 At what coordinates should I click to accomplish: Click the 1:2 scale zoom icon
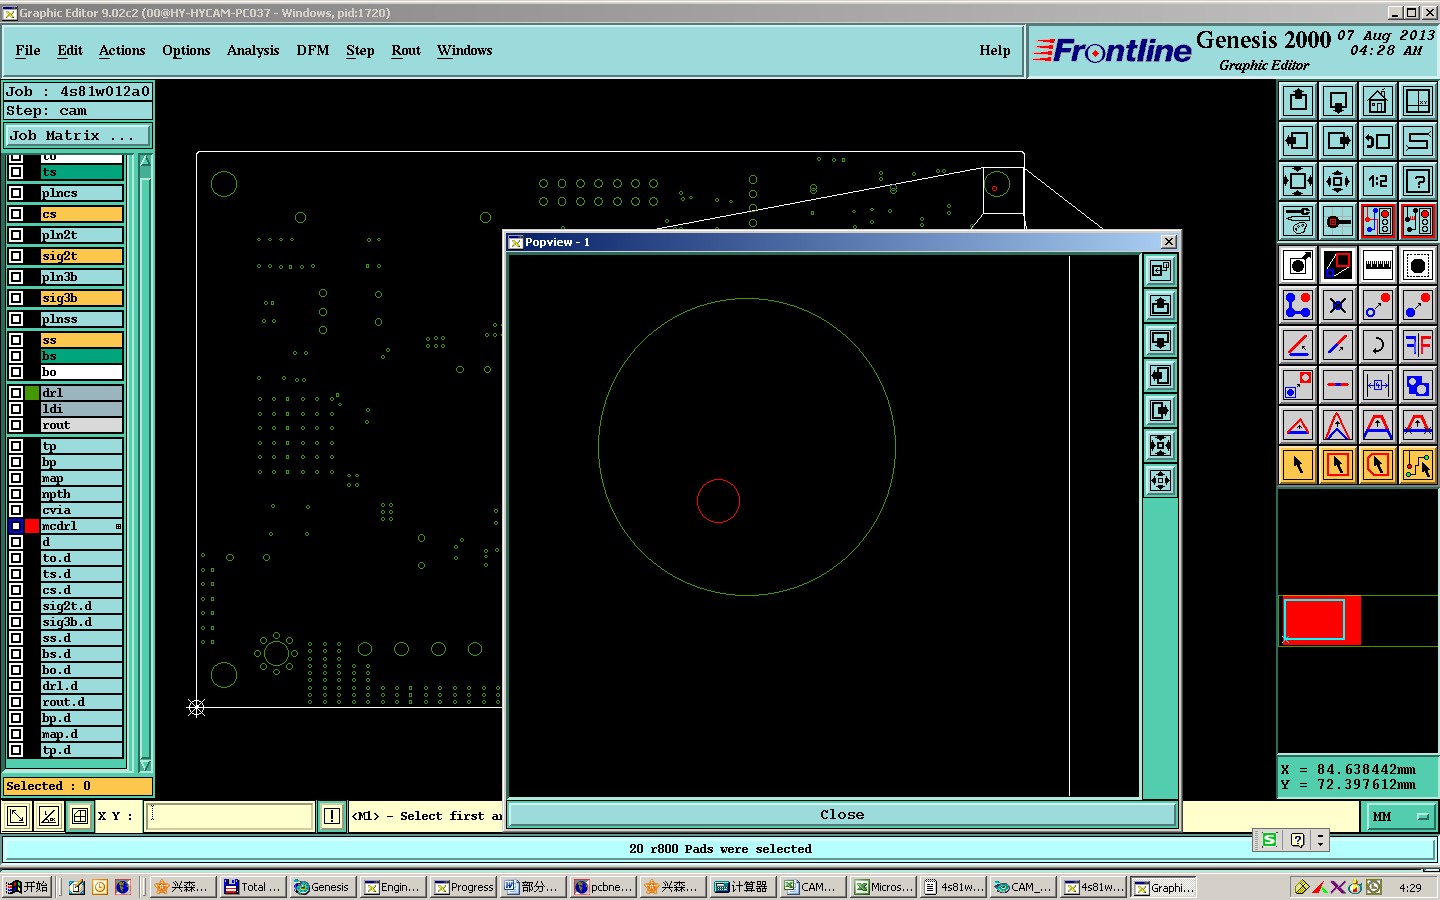pyautogui.click(x=1378, y=181)
